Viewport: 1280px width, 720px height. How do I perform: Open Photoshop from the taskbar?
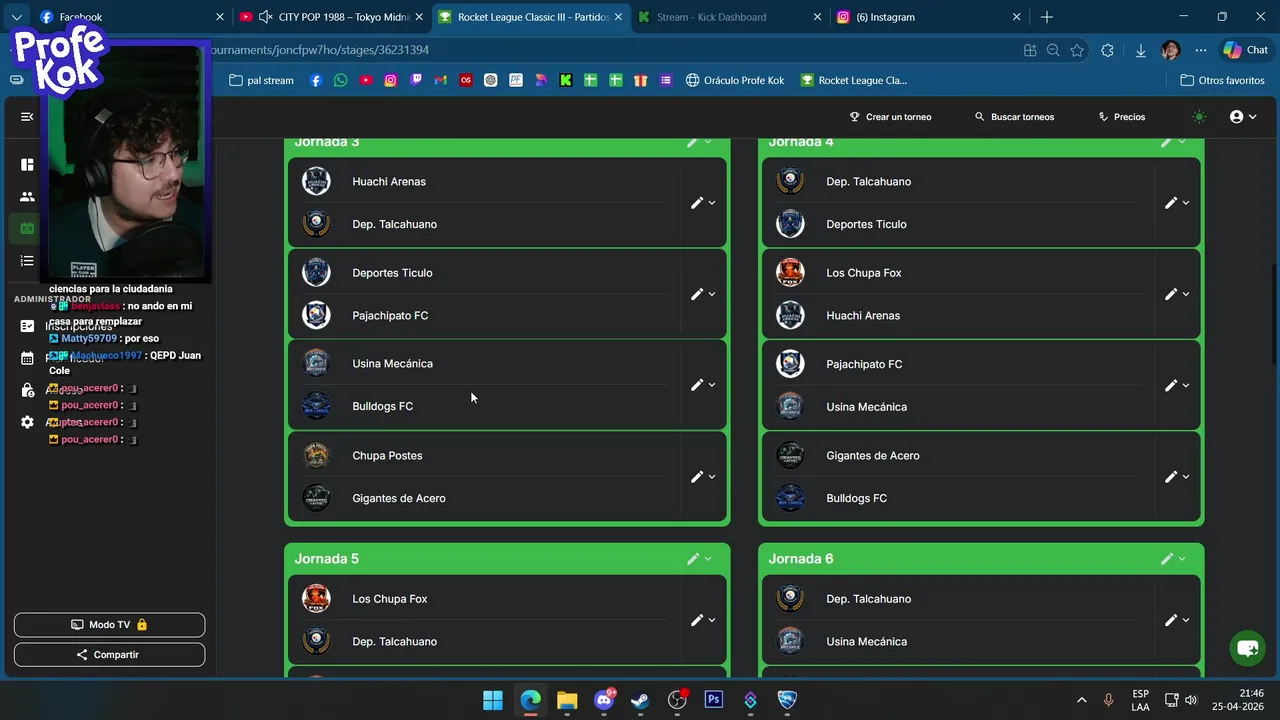point(714,700)
